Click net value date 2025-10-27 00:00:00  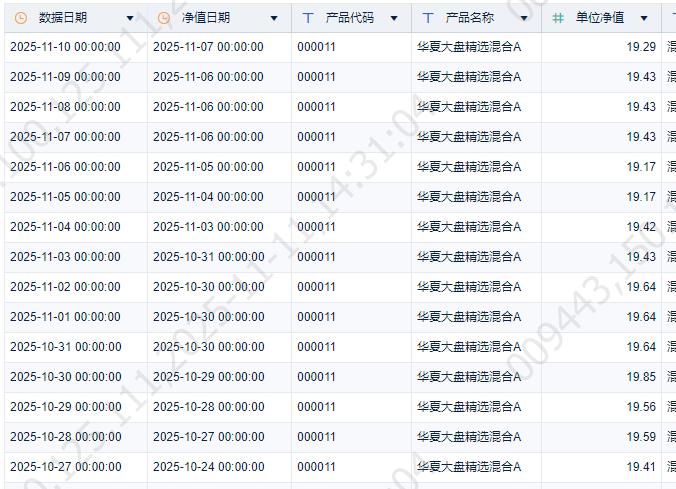(x=209, y=437)
